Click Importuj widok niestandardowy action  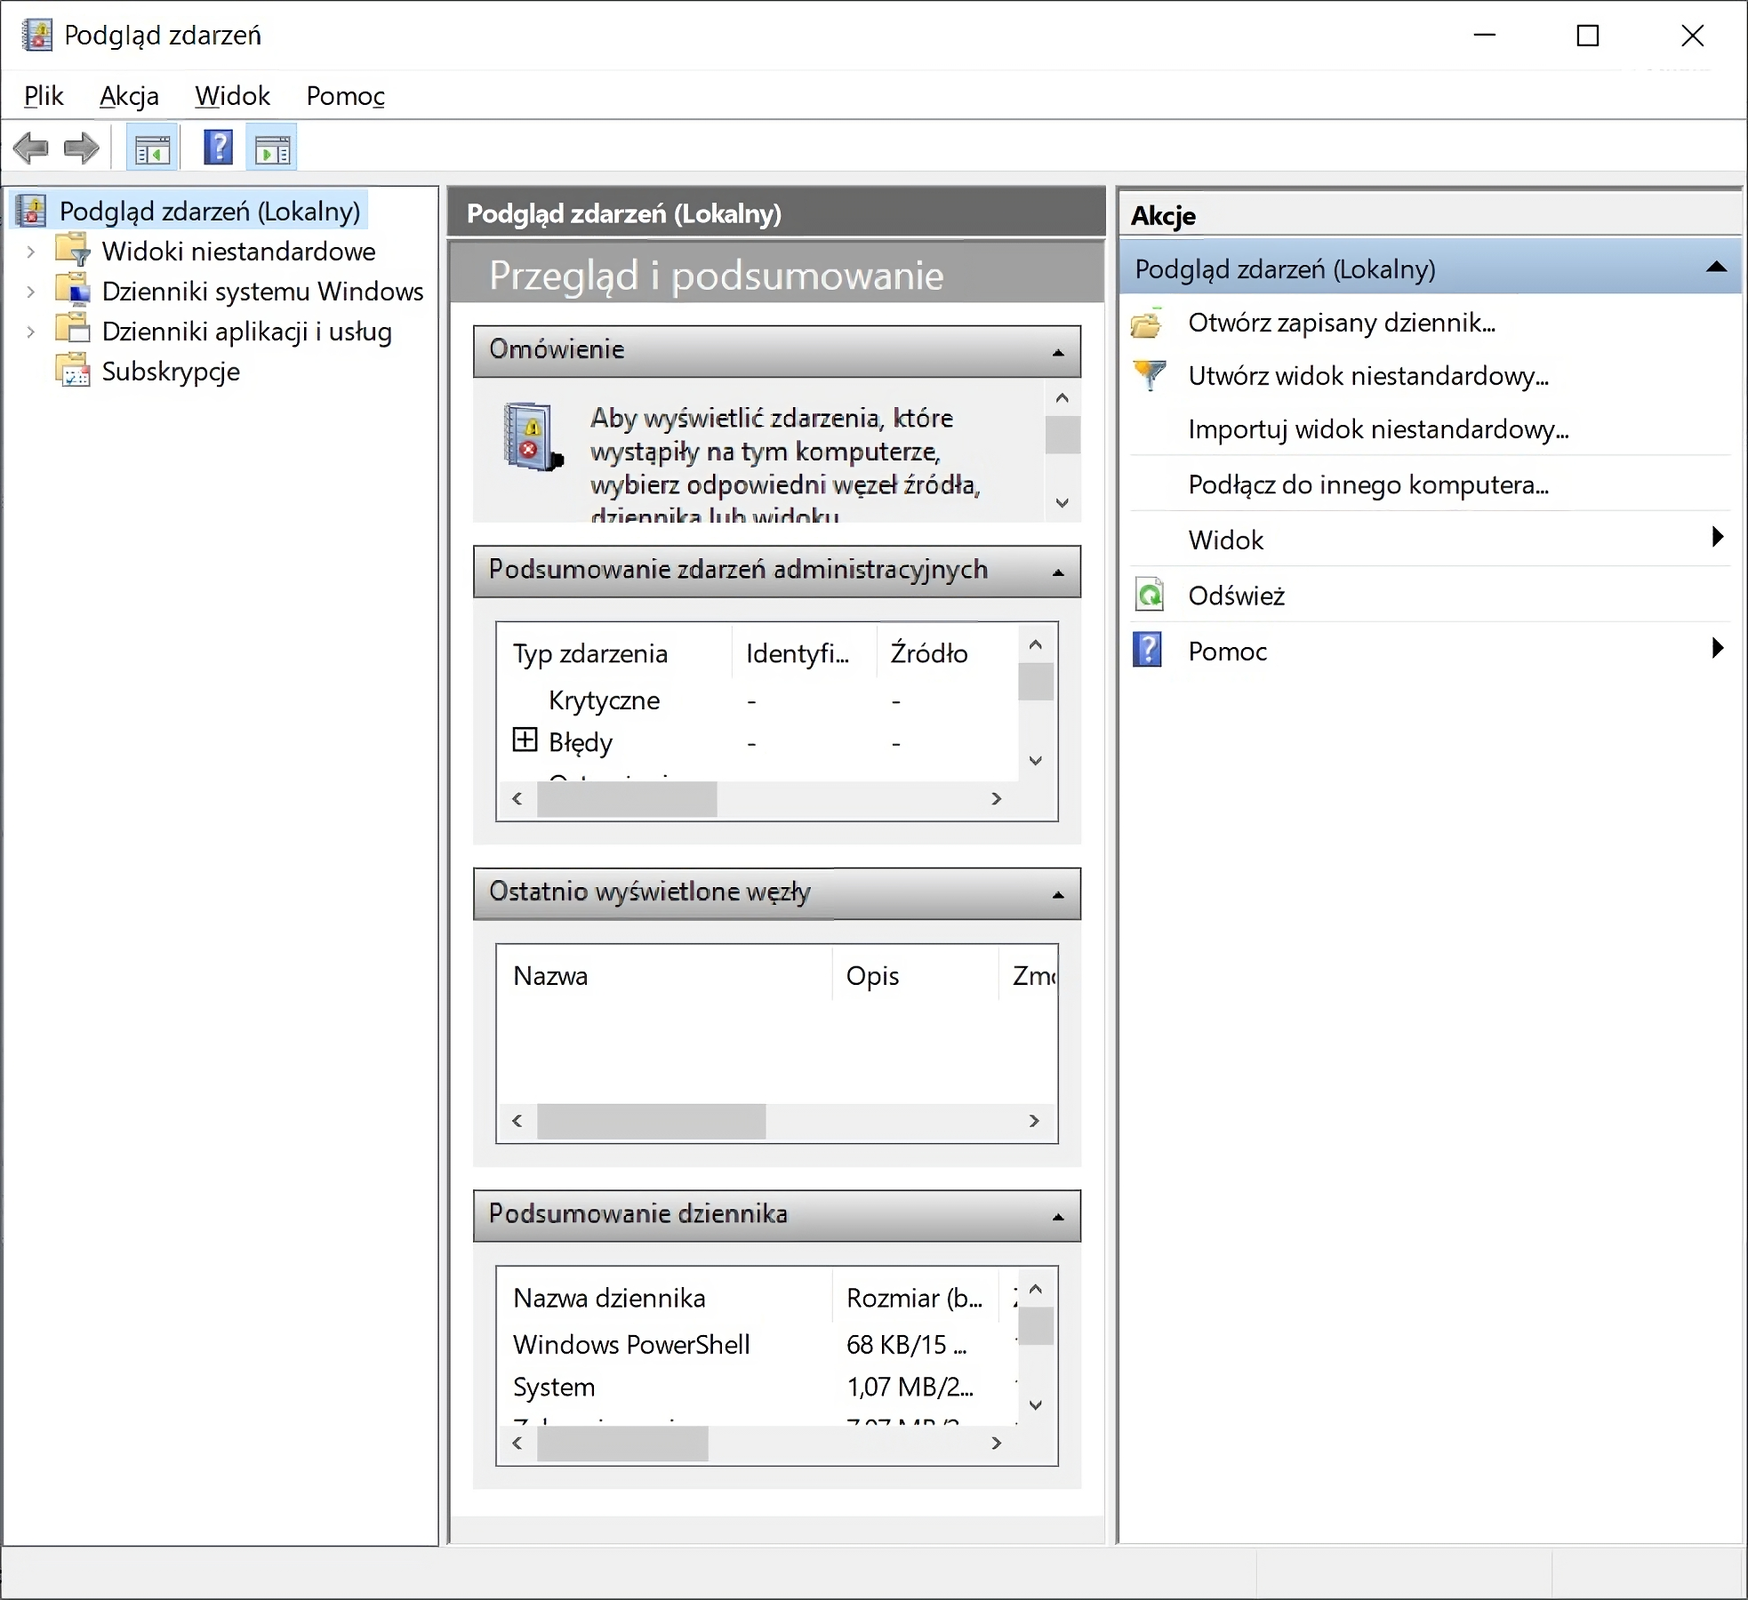pos(1377,430)
